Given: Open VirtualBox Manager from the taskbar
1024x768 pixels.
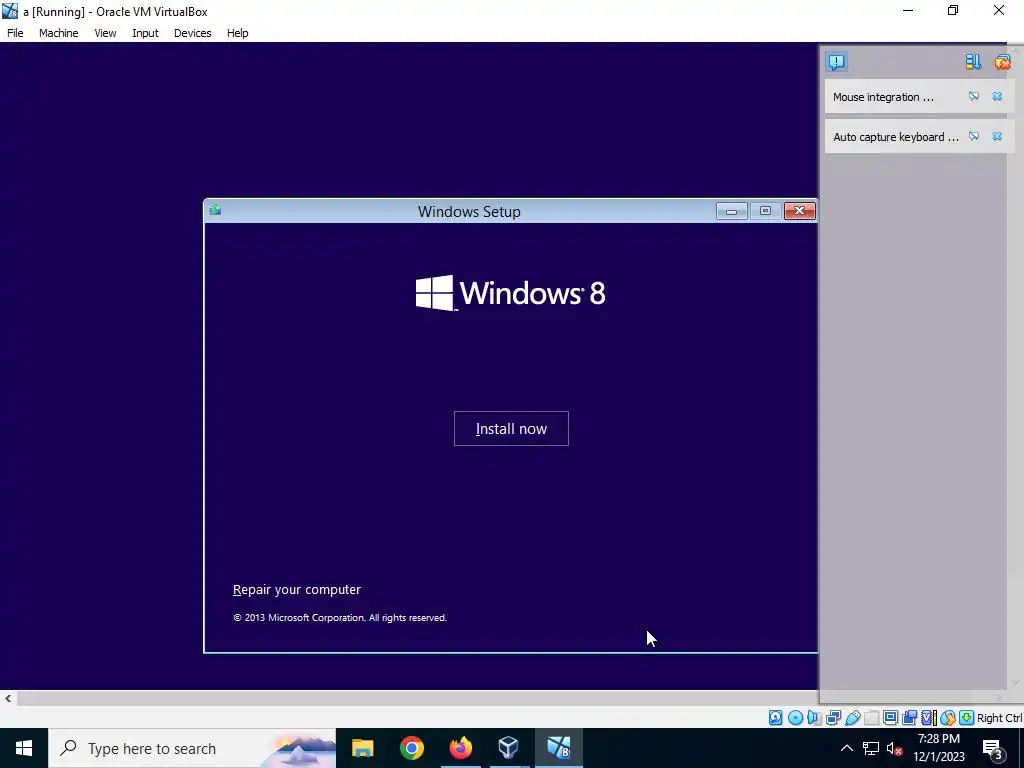Looking at the screenshot, I should coord(508,748).
